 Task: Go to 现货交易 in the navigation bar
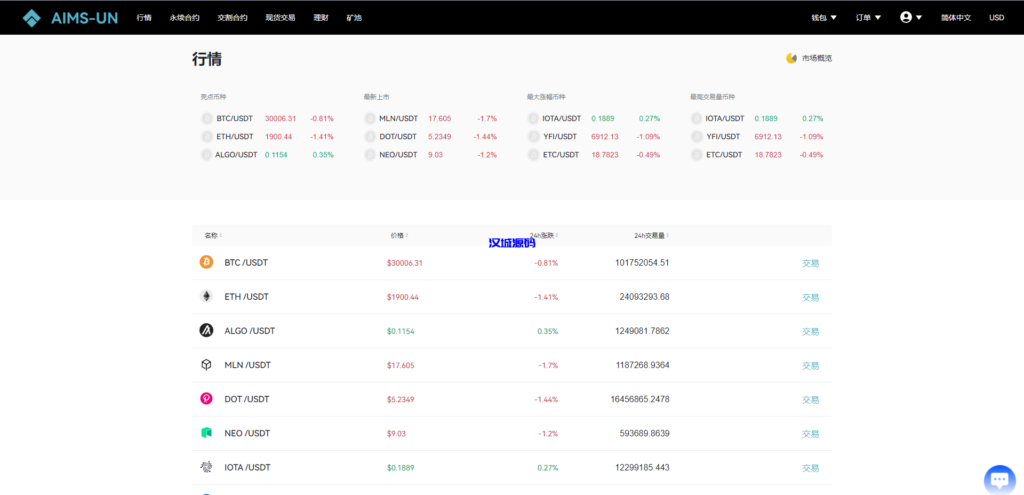coord(280,17)
